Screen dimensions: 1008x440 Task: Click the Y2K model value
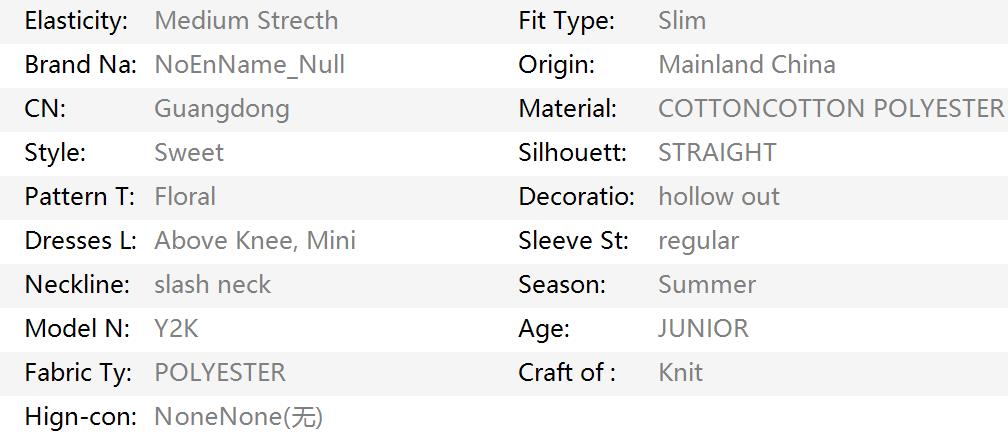[176, 329]
